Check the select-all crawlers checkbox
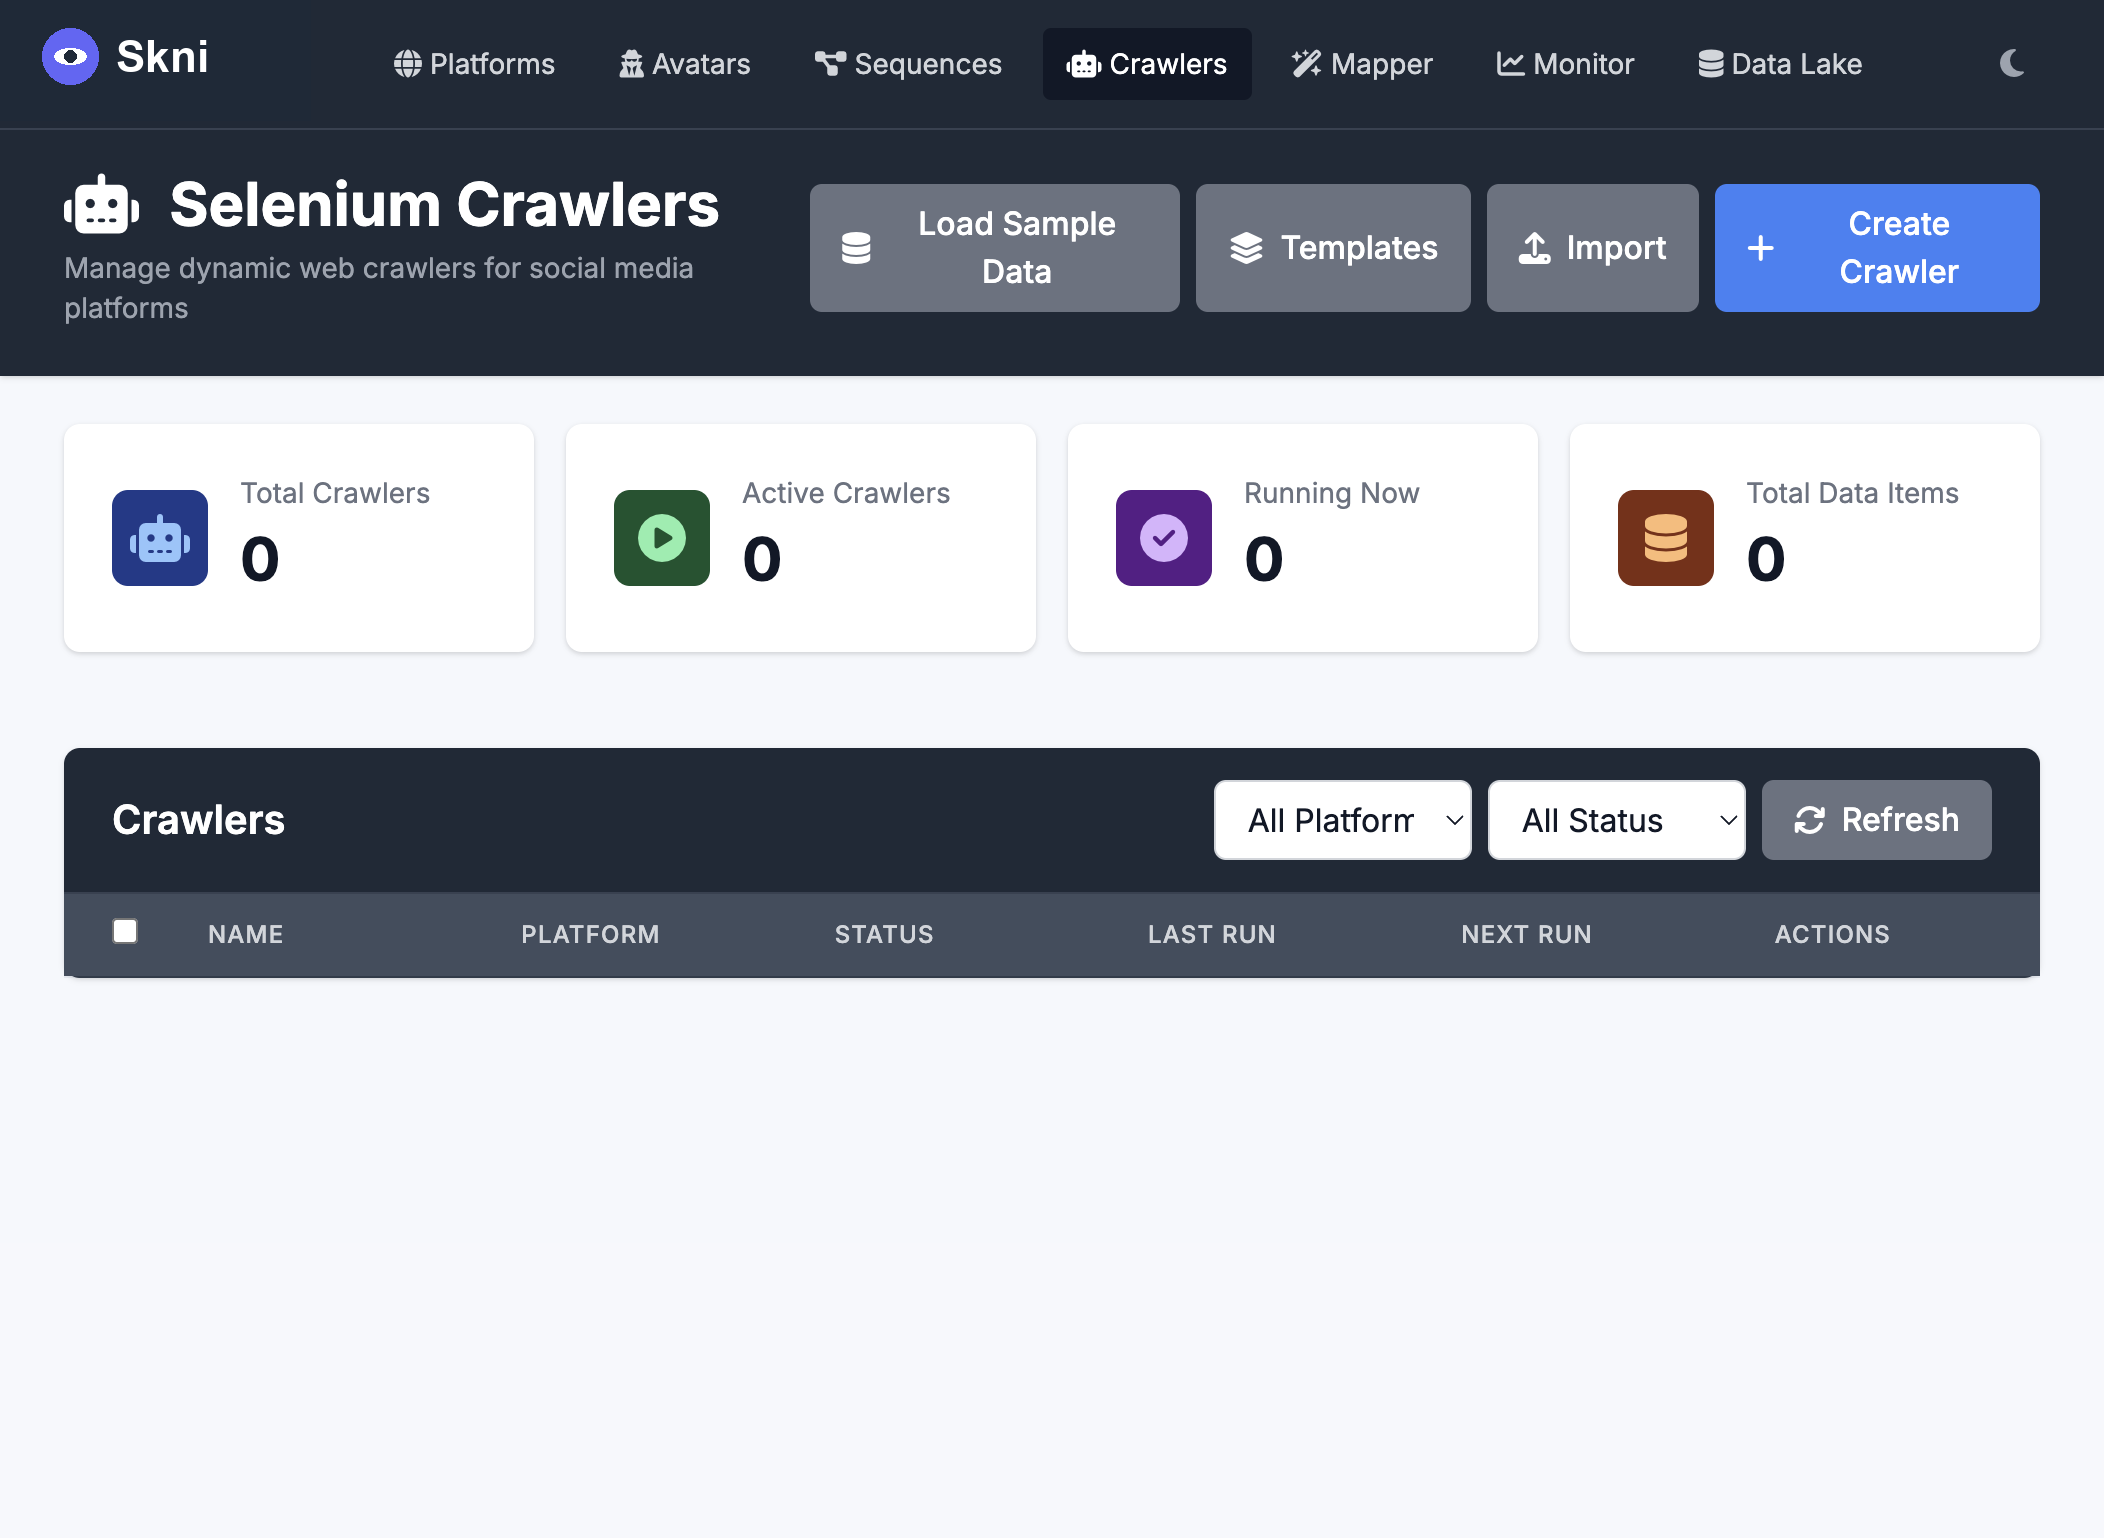This screenshot has width=2104, height=1538. [x=125, y=931]
